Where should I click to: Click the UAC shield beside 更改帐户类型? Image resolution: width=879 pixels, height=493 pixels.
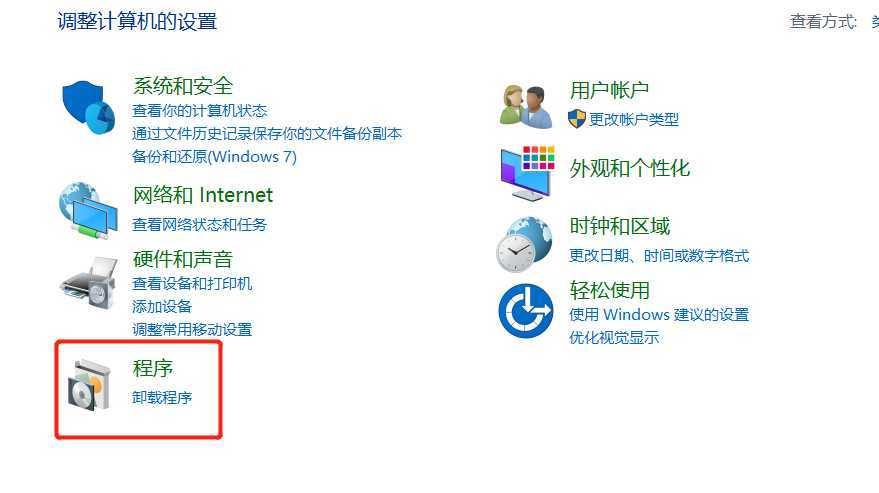(x=576, y=119)
